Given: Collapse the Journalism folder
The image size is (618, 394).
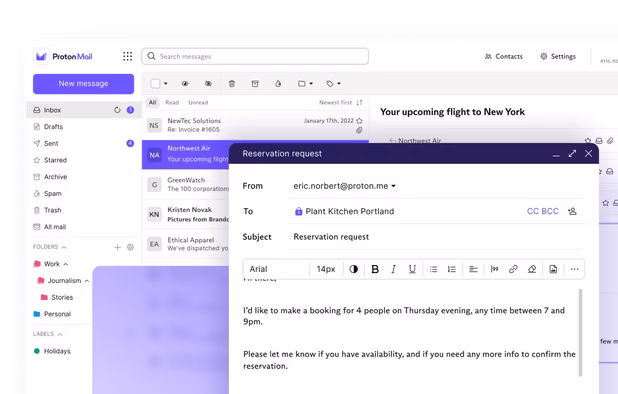Looking at the screenshot, I should pos(87,281).
